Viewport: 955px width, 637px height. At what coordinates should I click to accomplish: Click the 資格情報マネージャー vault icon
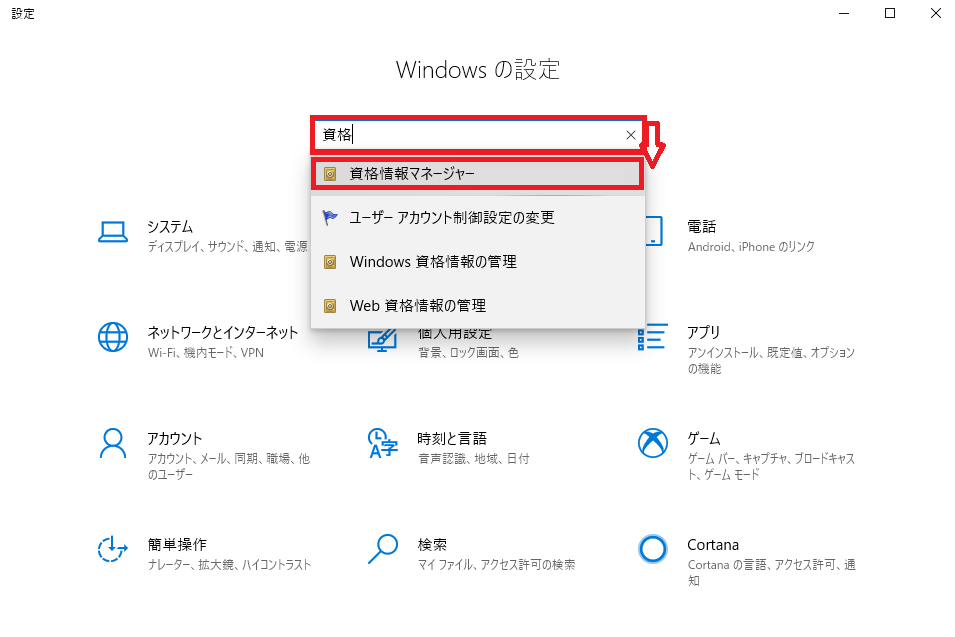(x=330, y=174)
